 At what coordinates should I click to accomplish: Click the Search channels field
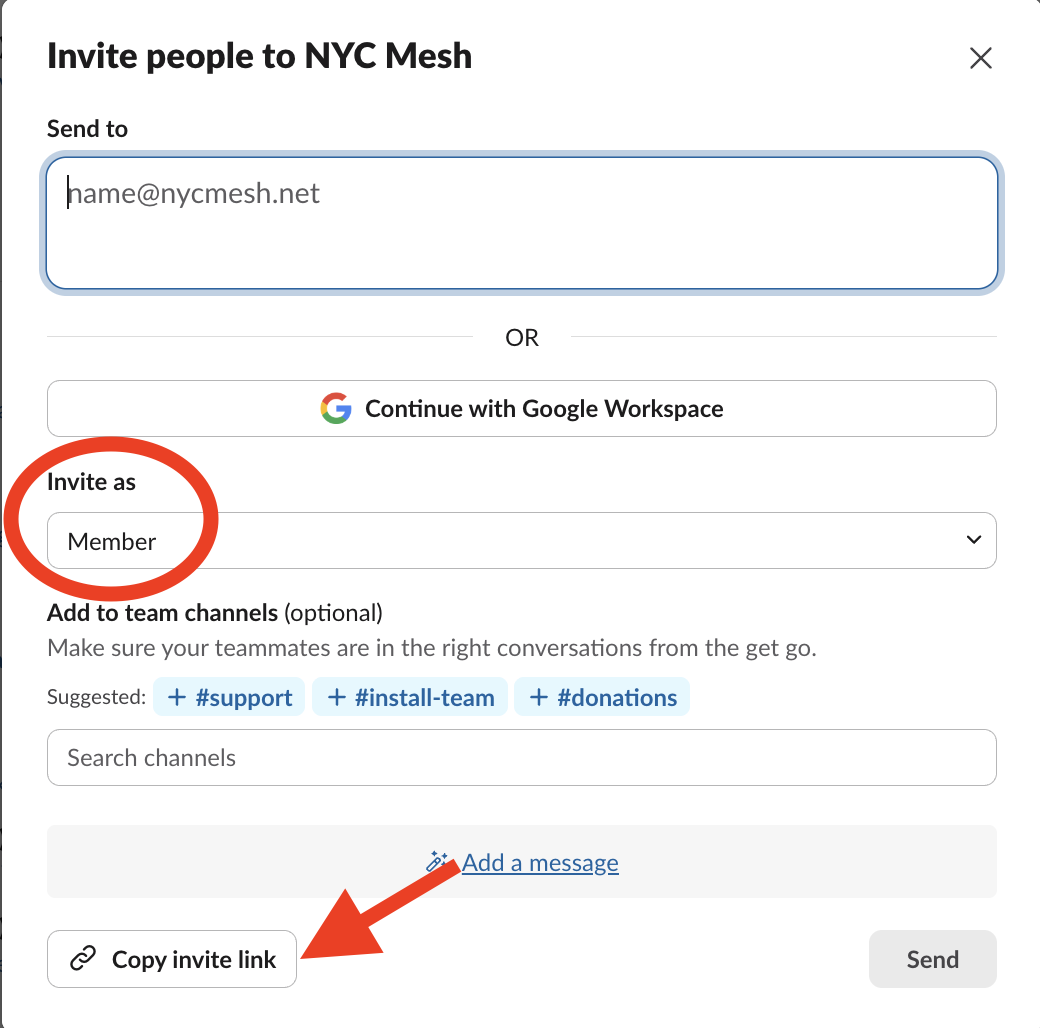pos(521,758)
